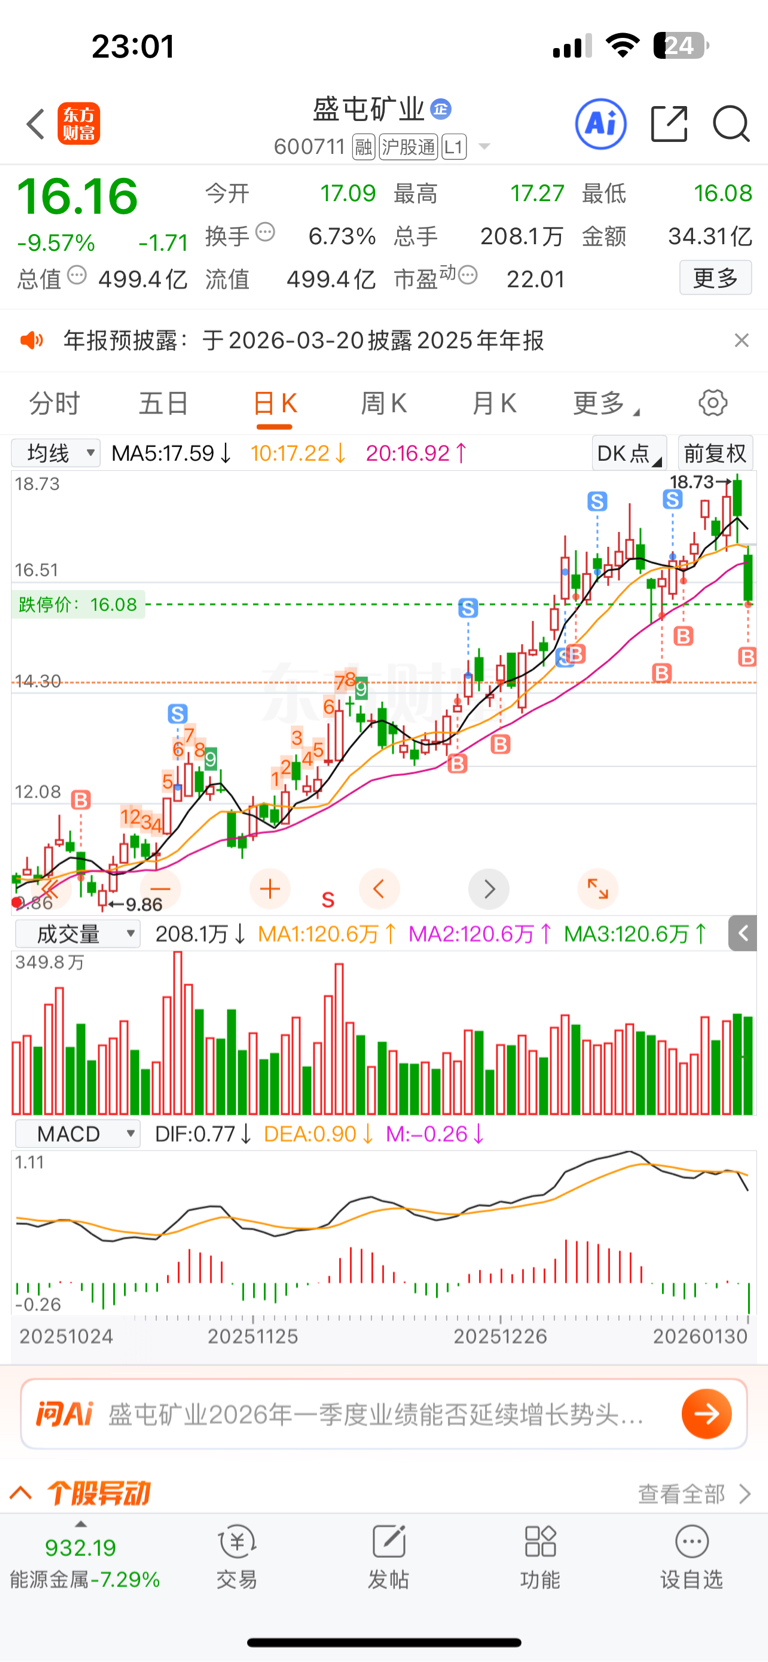Open 发帖 to write a post
The height and width of the screenshot is (1662, 768).
coord(388,1558)
